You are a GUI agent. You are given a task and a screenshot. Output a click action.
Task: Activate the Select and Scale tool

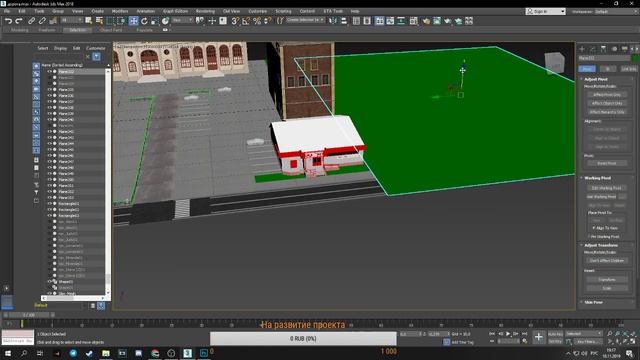click(x=155, y=21)
